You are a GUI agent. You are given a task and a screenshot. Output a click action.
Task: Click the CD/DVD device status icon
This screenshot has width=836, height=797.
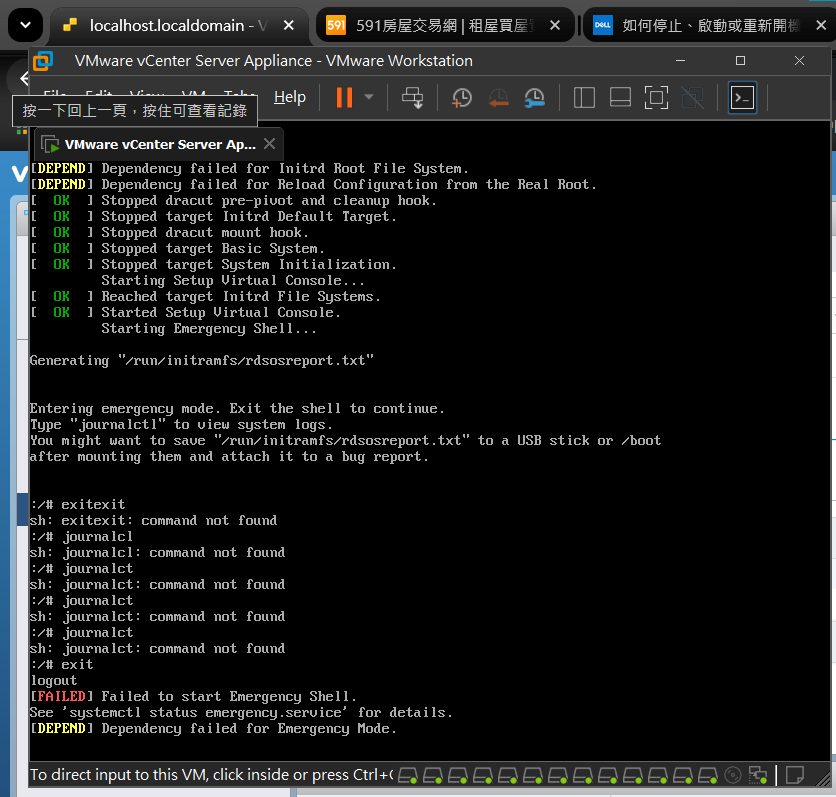733,775
